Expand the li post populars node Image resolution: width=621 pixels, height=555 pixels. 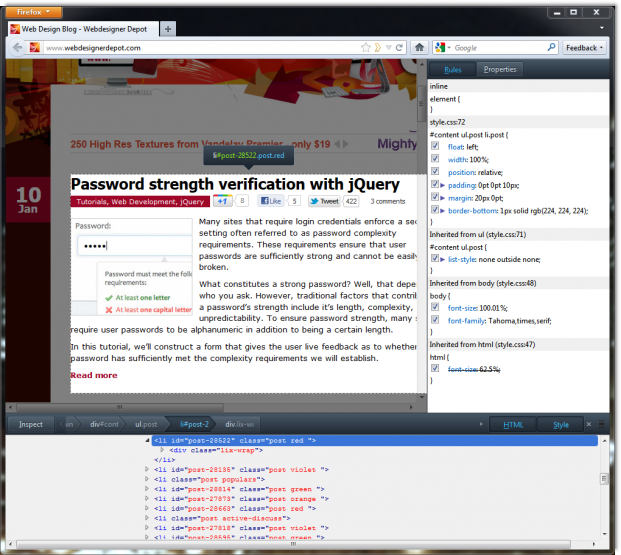(147, 479)
